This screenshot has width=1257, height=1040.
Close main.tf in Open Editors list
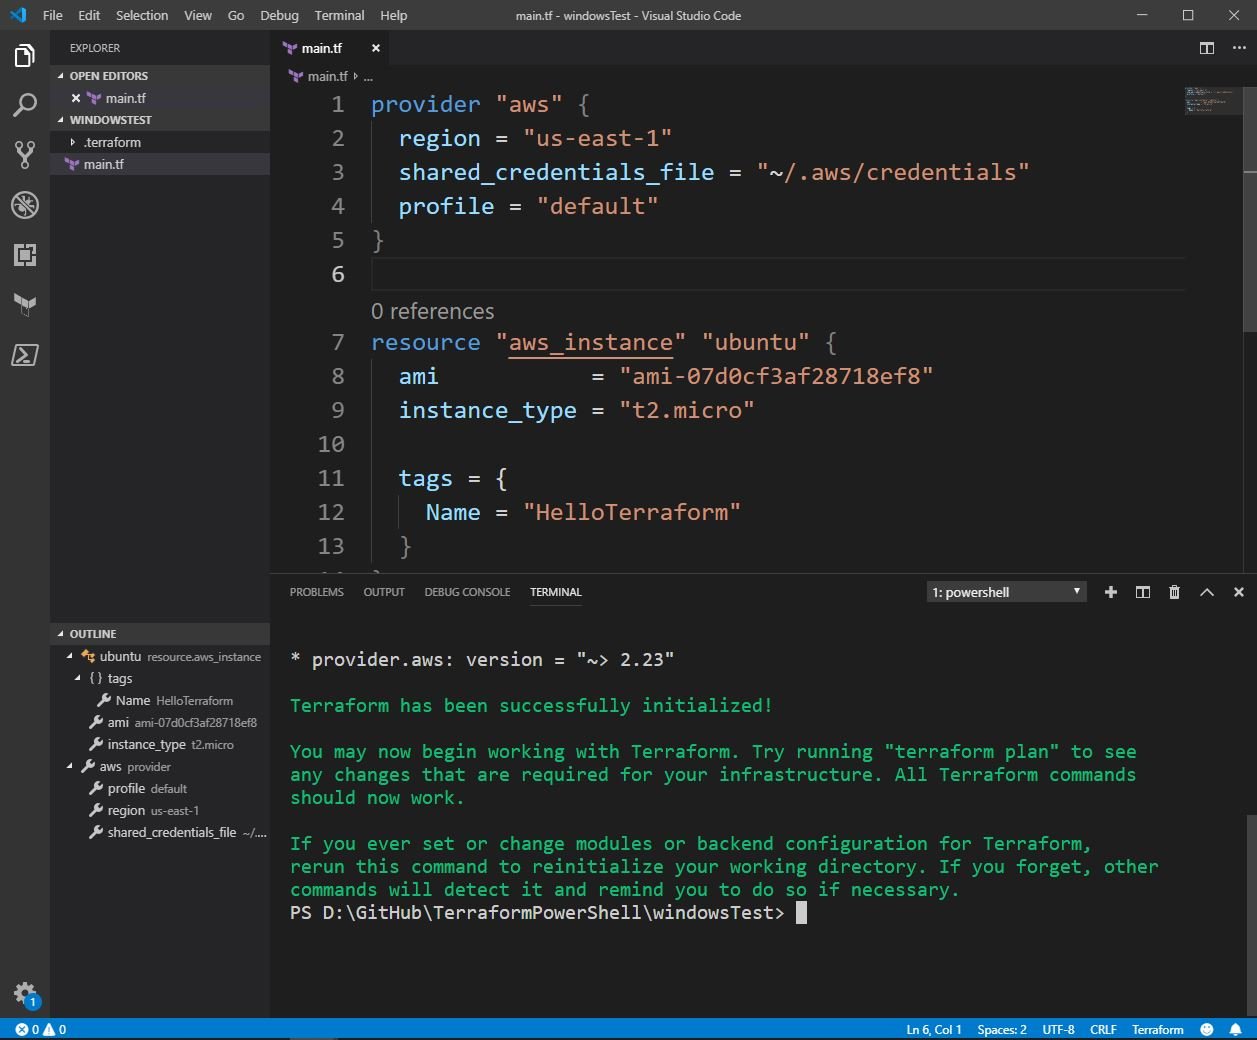[76, 98]
